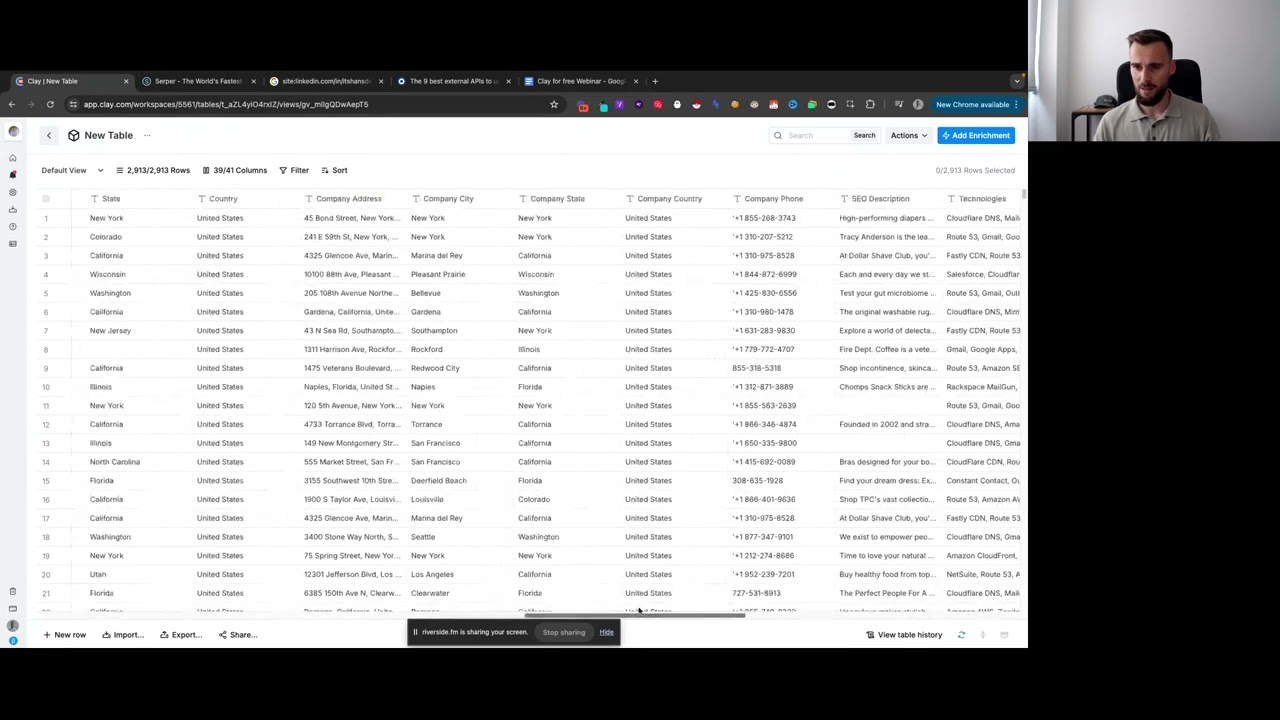Viewport: 1280px width, 720px height.
Task: Close the Serper browser tab
Action: click(253, 81)
